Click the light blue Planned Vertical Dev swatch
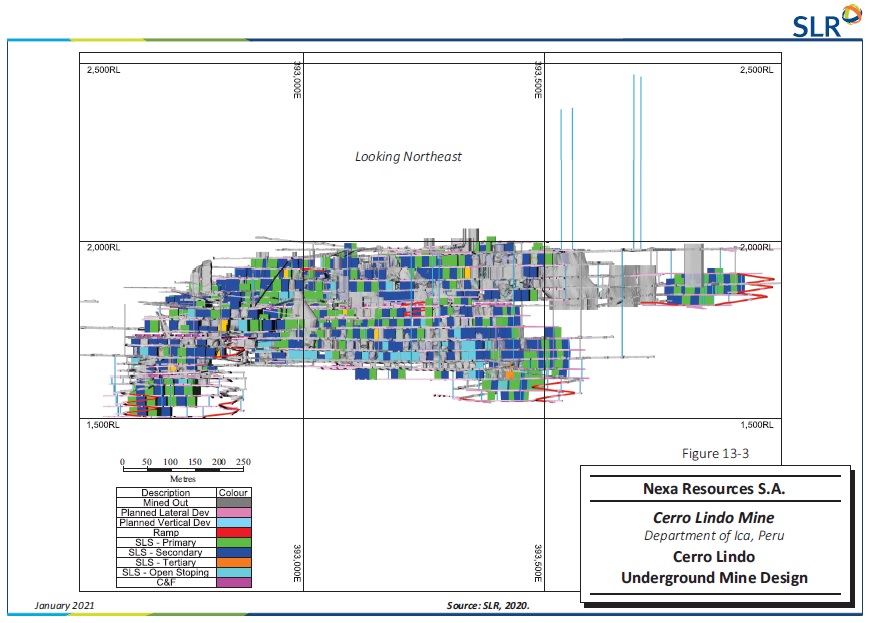Image resolution: width=870 pixels, height=623 pixels. [232, 523]
